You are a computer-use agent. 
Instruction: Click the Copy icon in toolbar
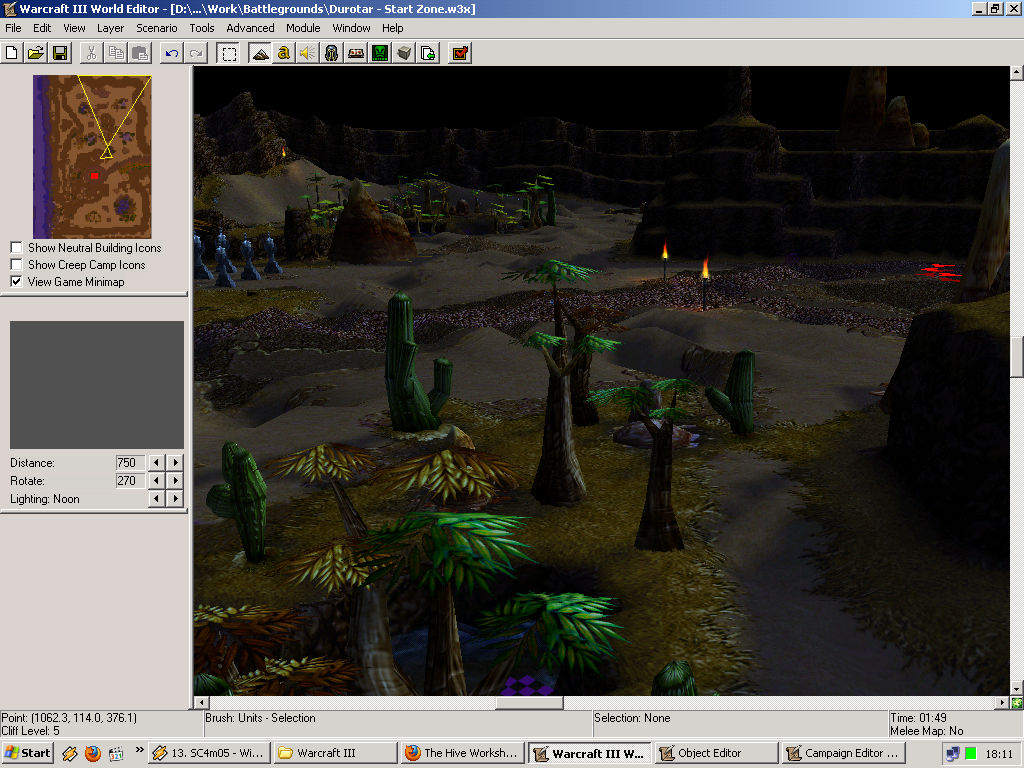(116, 53)
